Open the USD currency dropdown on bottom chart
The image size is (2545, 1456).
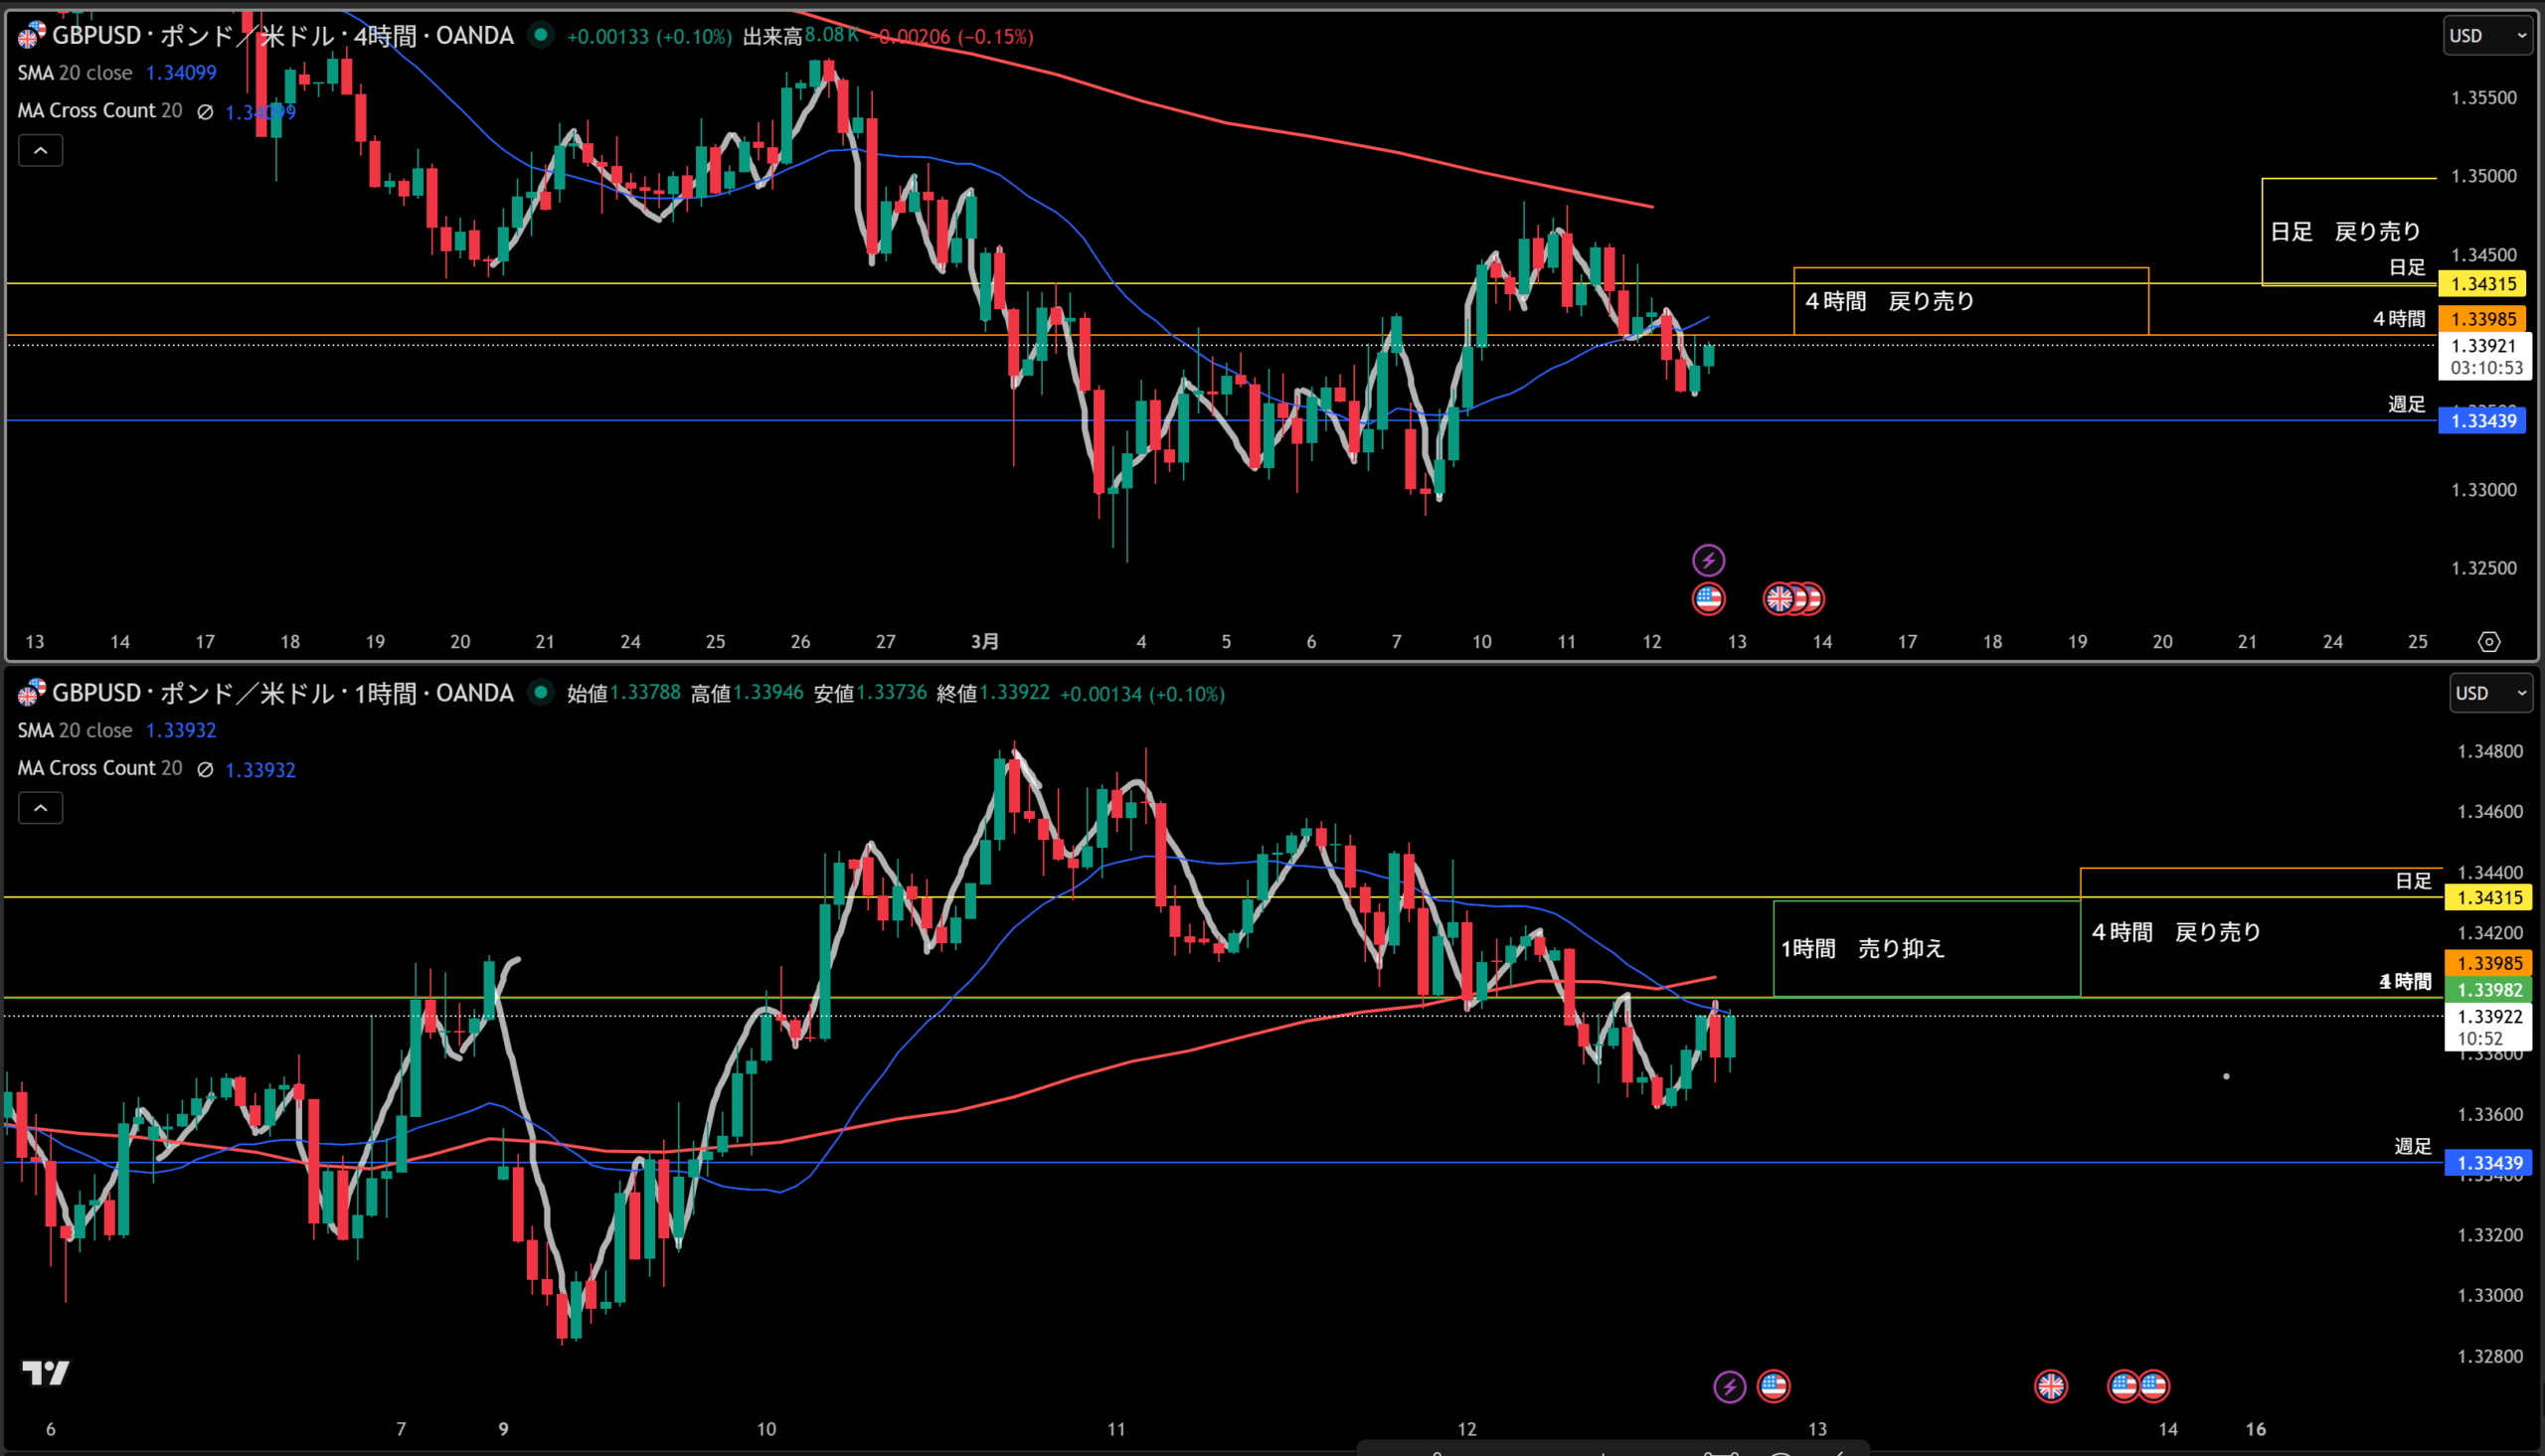click(2491, 693)
